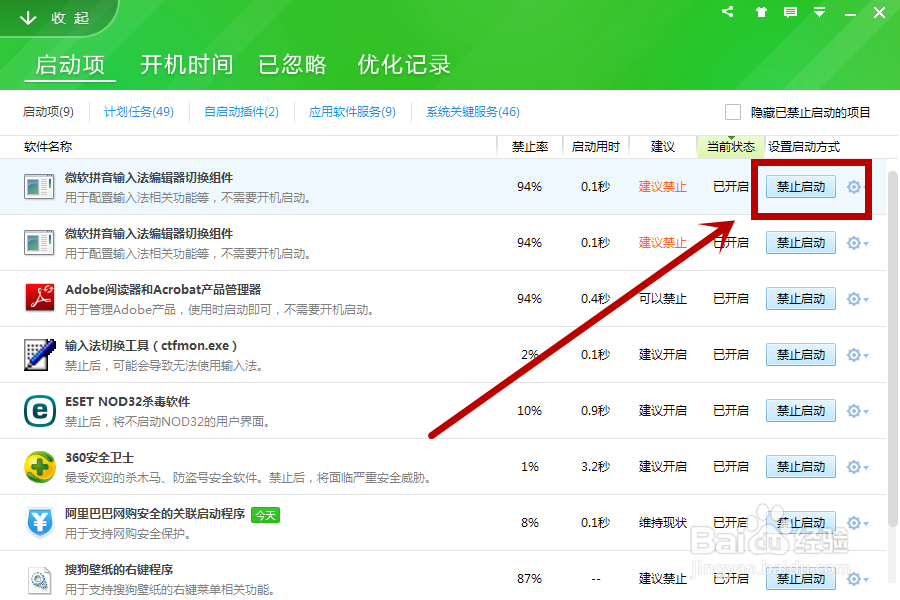The height and width of the screenshot is (600, 900).
Task: Click the green 今天 badge
Action: (265, 515)
